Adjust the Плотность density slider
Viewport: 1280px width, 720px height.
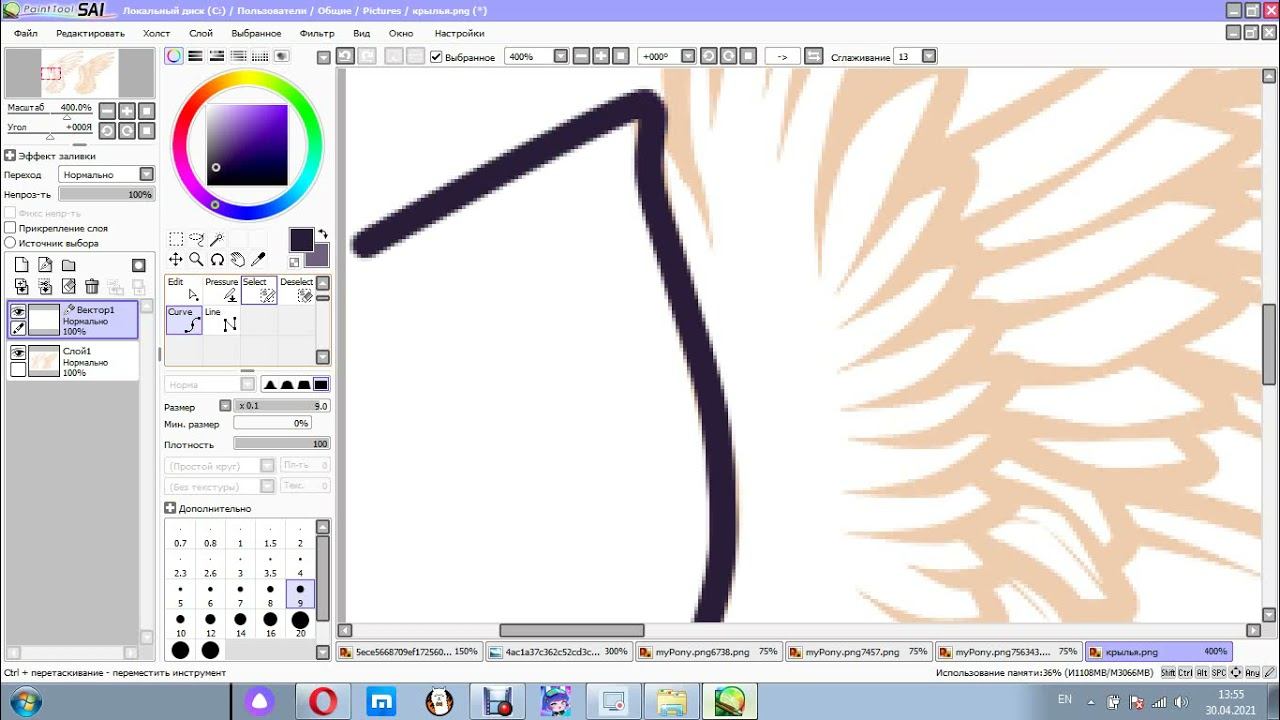(x=281, y=444)
